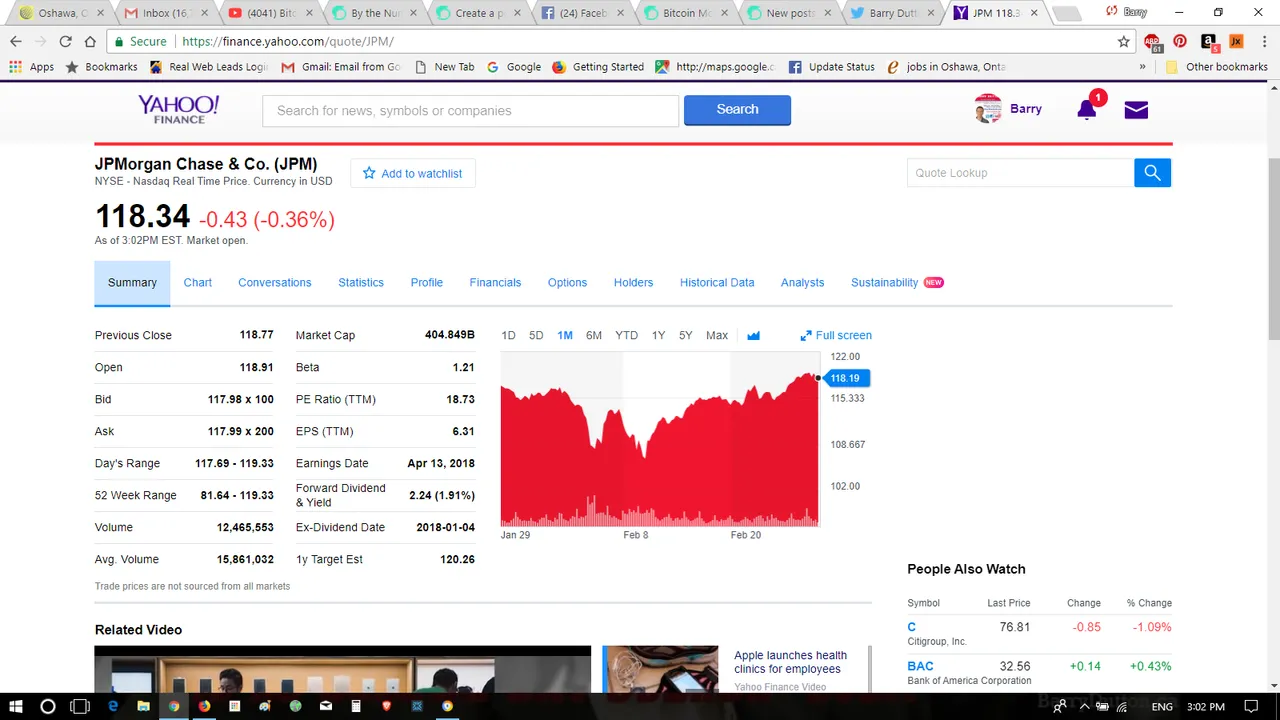Open Citigroup ticker C link
1280x720 pixels.
[x=911, y=627]
